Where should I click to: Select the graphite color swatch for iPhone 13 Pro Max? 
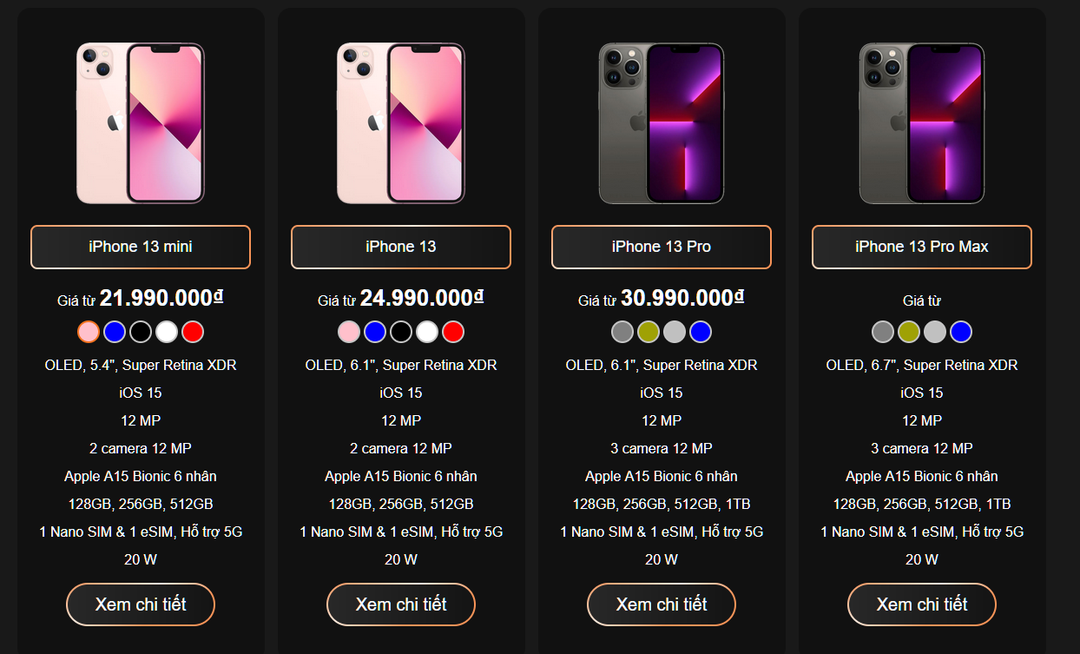click(881, 331)
